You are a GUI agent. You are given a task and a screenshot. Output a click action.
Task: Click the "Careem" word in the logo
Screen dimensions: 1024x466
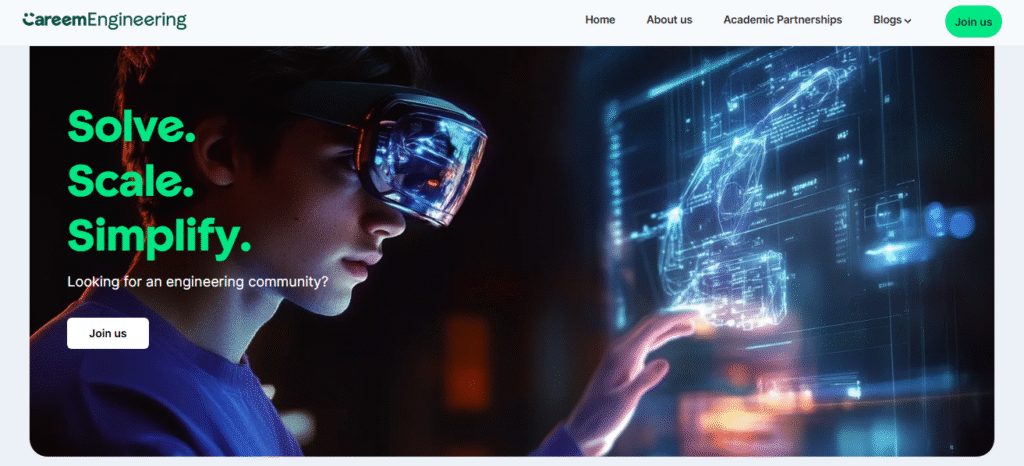coord(54,20)
